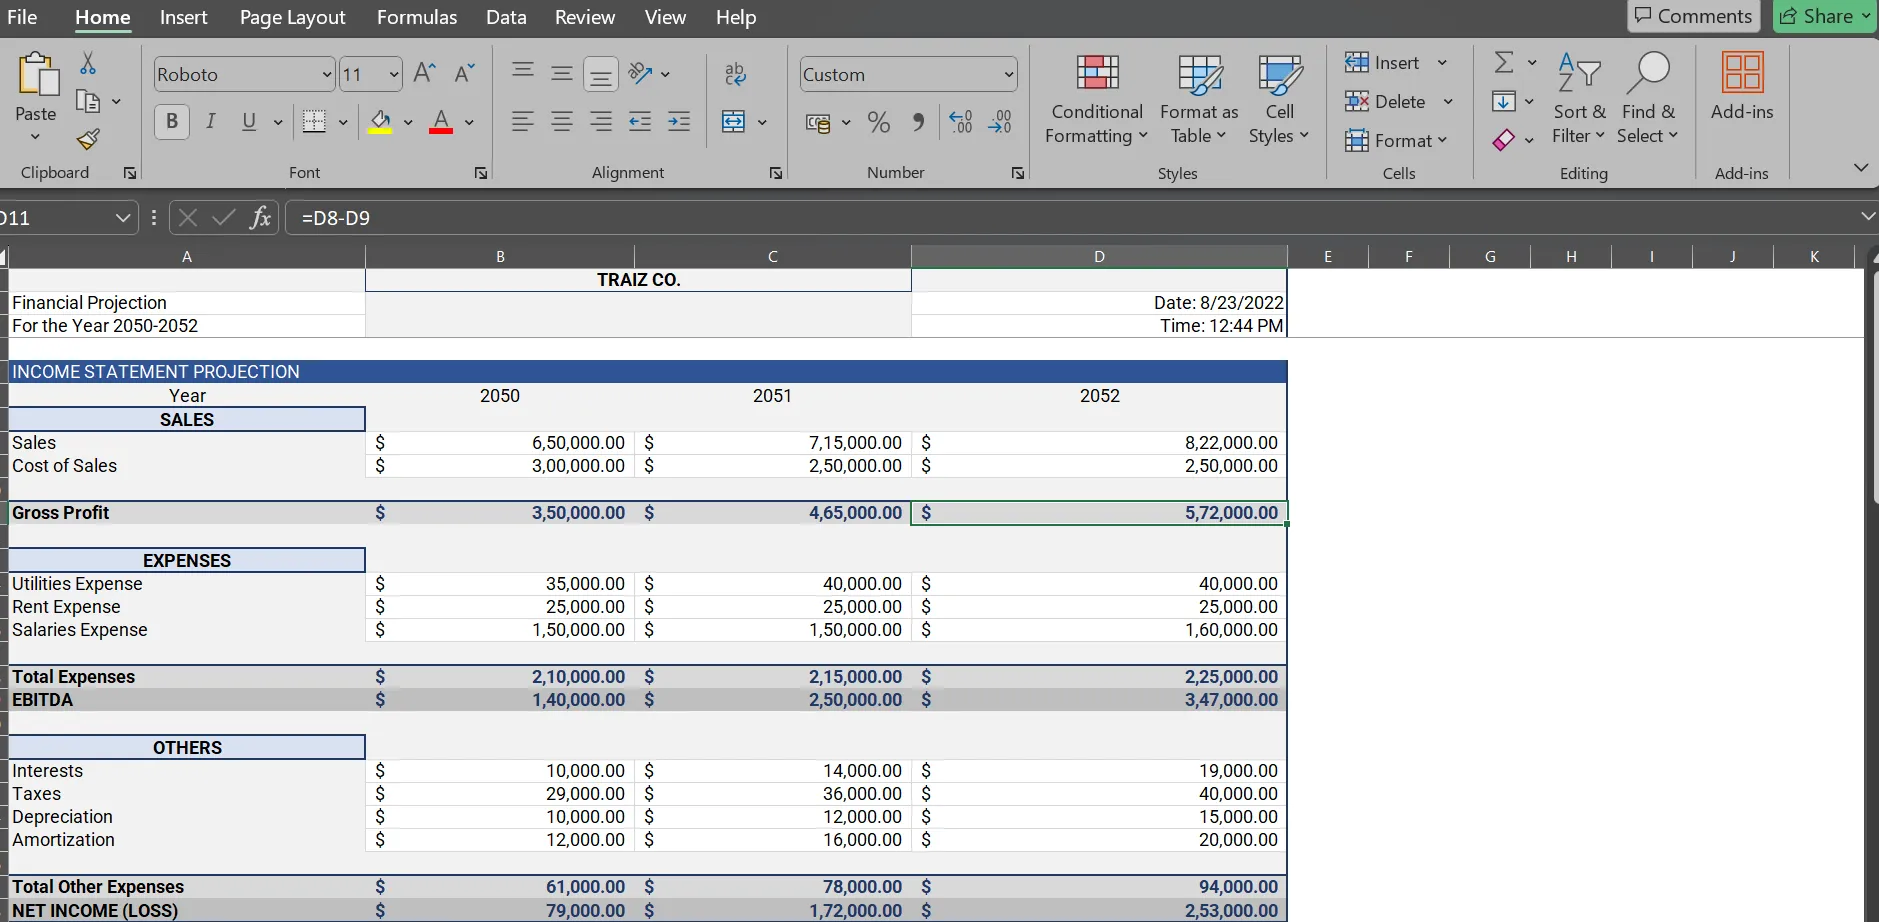Apply bottom align to cell
Image resolution: width=1879 pixels, height=922 pixels.
tap(600, 74)
